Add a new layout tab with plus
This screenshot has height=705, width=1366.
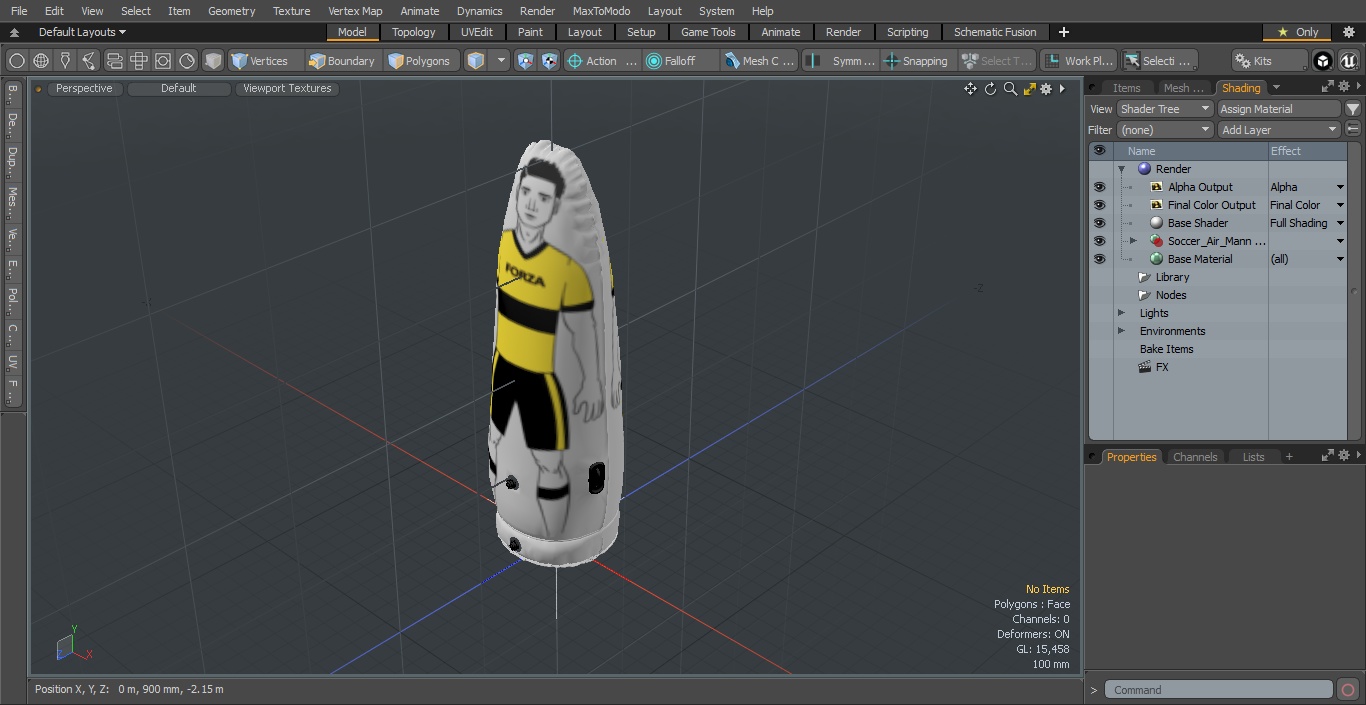1063,32
